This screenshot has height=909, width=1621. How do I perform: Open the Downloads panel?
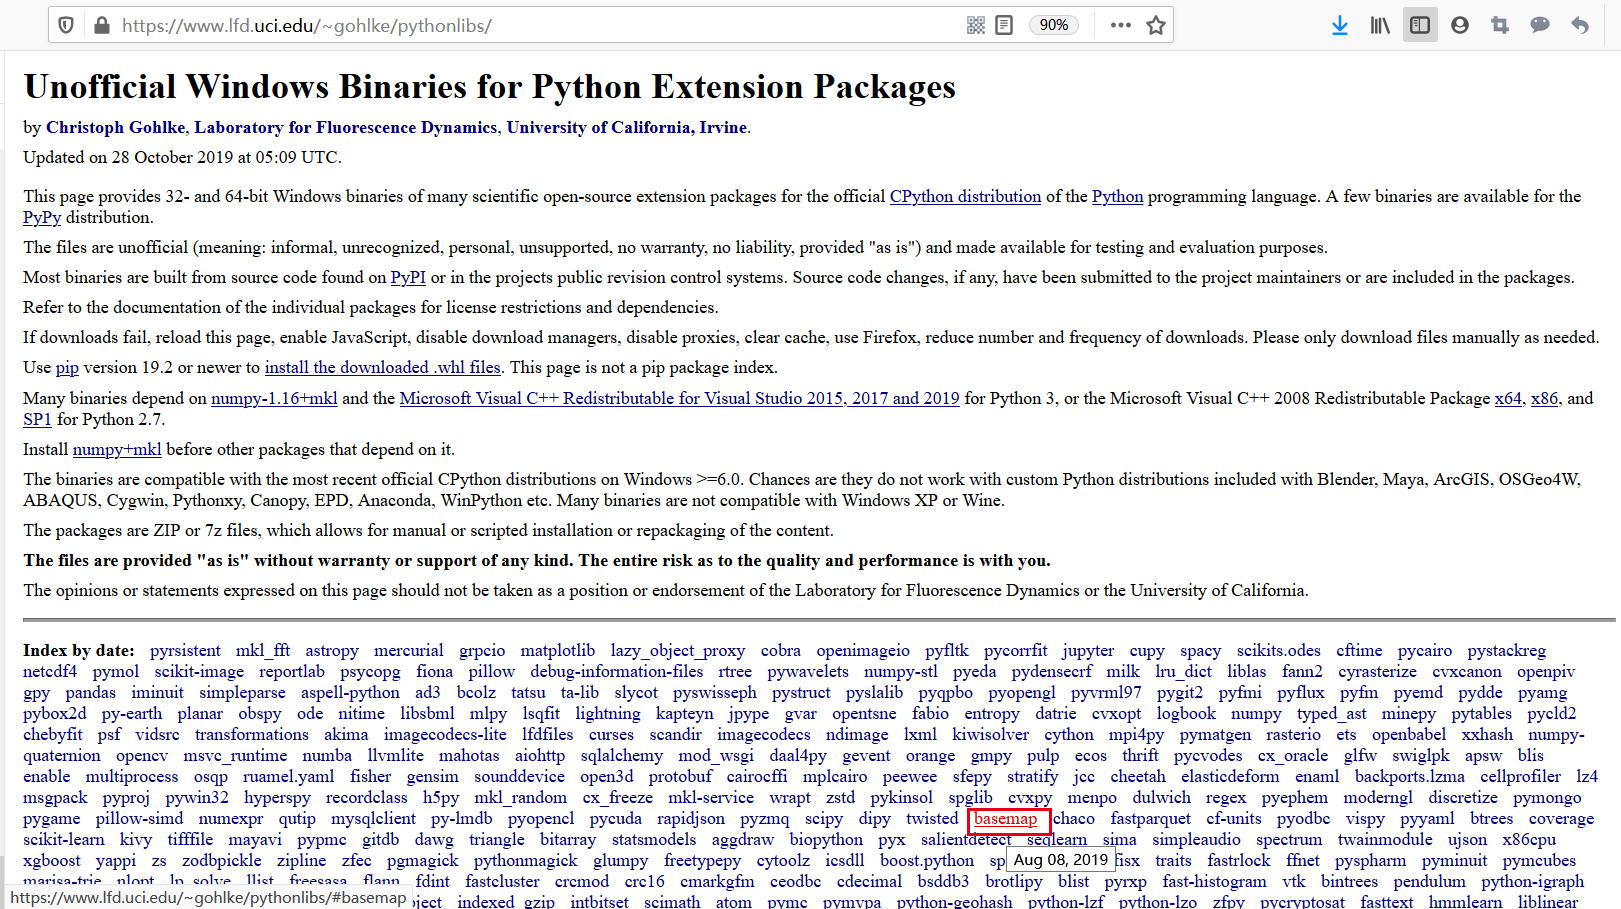coord(1340,25)
